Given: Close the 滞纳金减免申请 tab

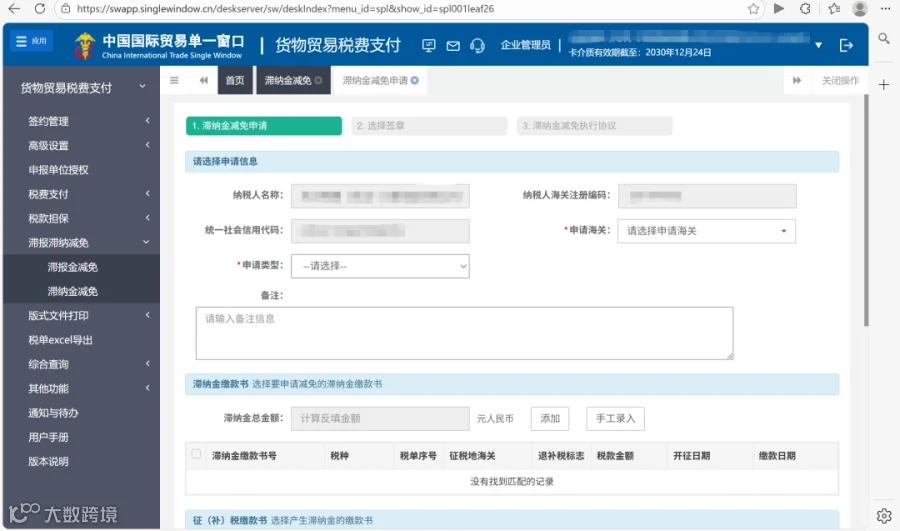Looking at the screenshot, I should [x=415, y=80].
